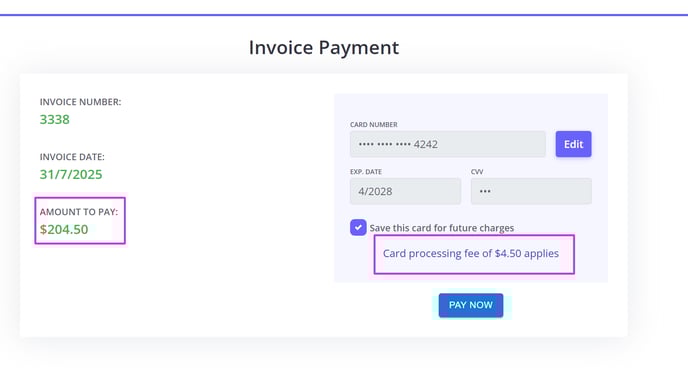The image size is (688, 378).
Task: Click the Edit button beside the card number
Action: [x=573, y=144]
